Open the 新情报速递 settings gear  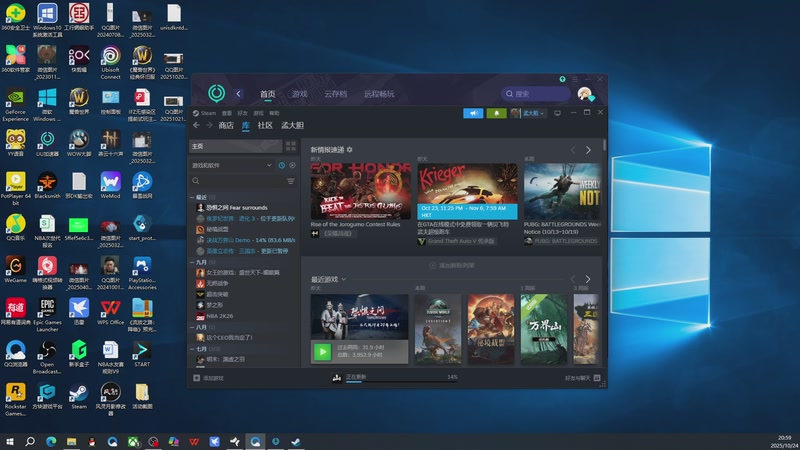pyautogui.click(x=349, y=149)
